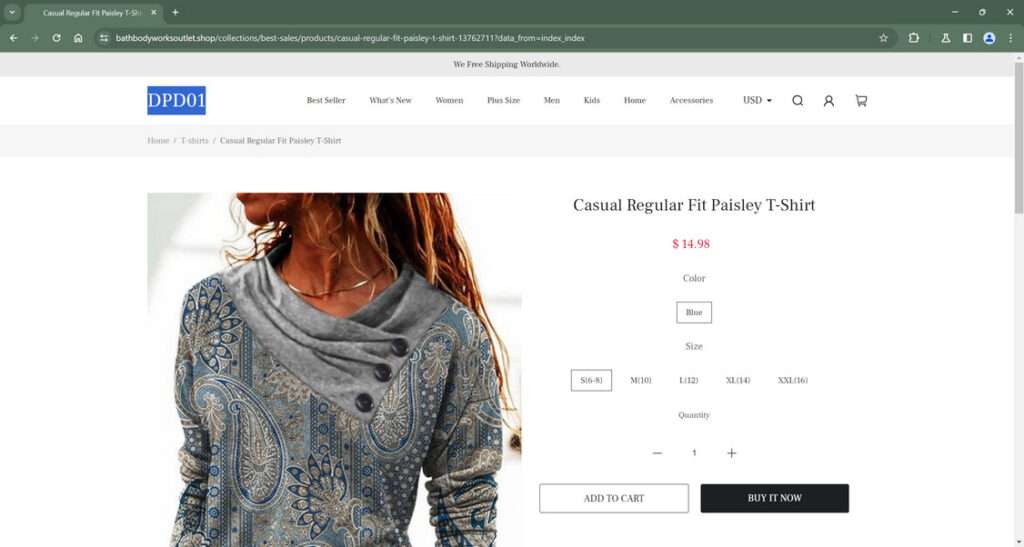Reload the page

pos(56,38)
